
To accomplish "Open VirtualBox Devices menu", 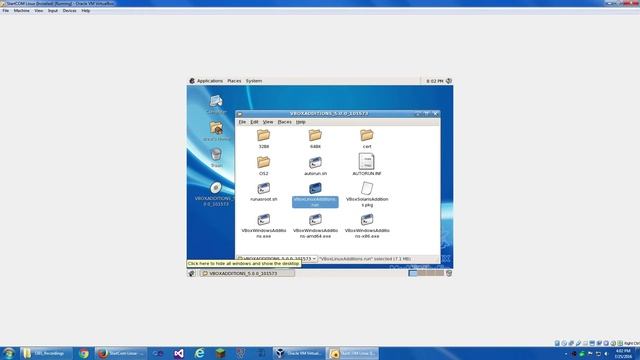I will click(x=69, y=11).
